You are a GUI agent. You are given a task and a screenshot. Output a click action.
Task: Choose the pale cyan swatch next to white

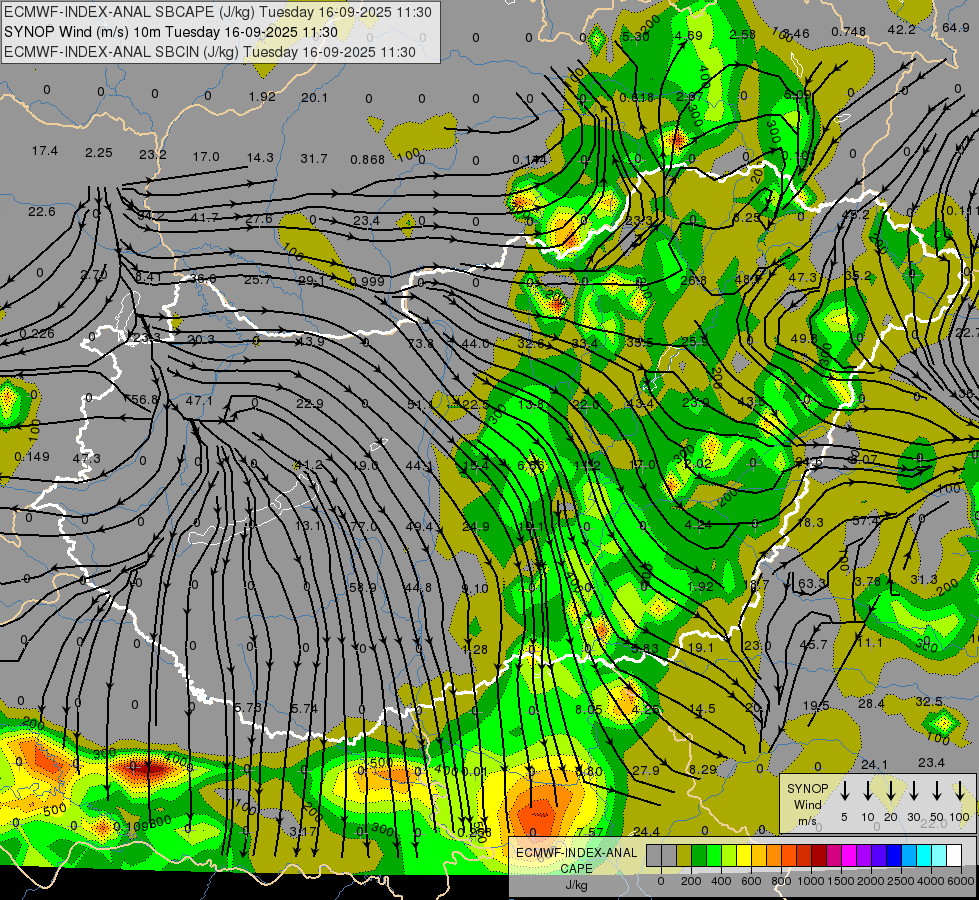pos(938,856)
